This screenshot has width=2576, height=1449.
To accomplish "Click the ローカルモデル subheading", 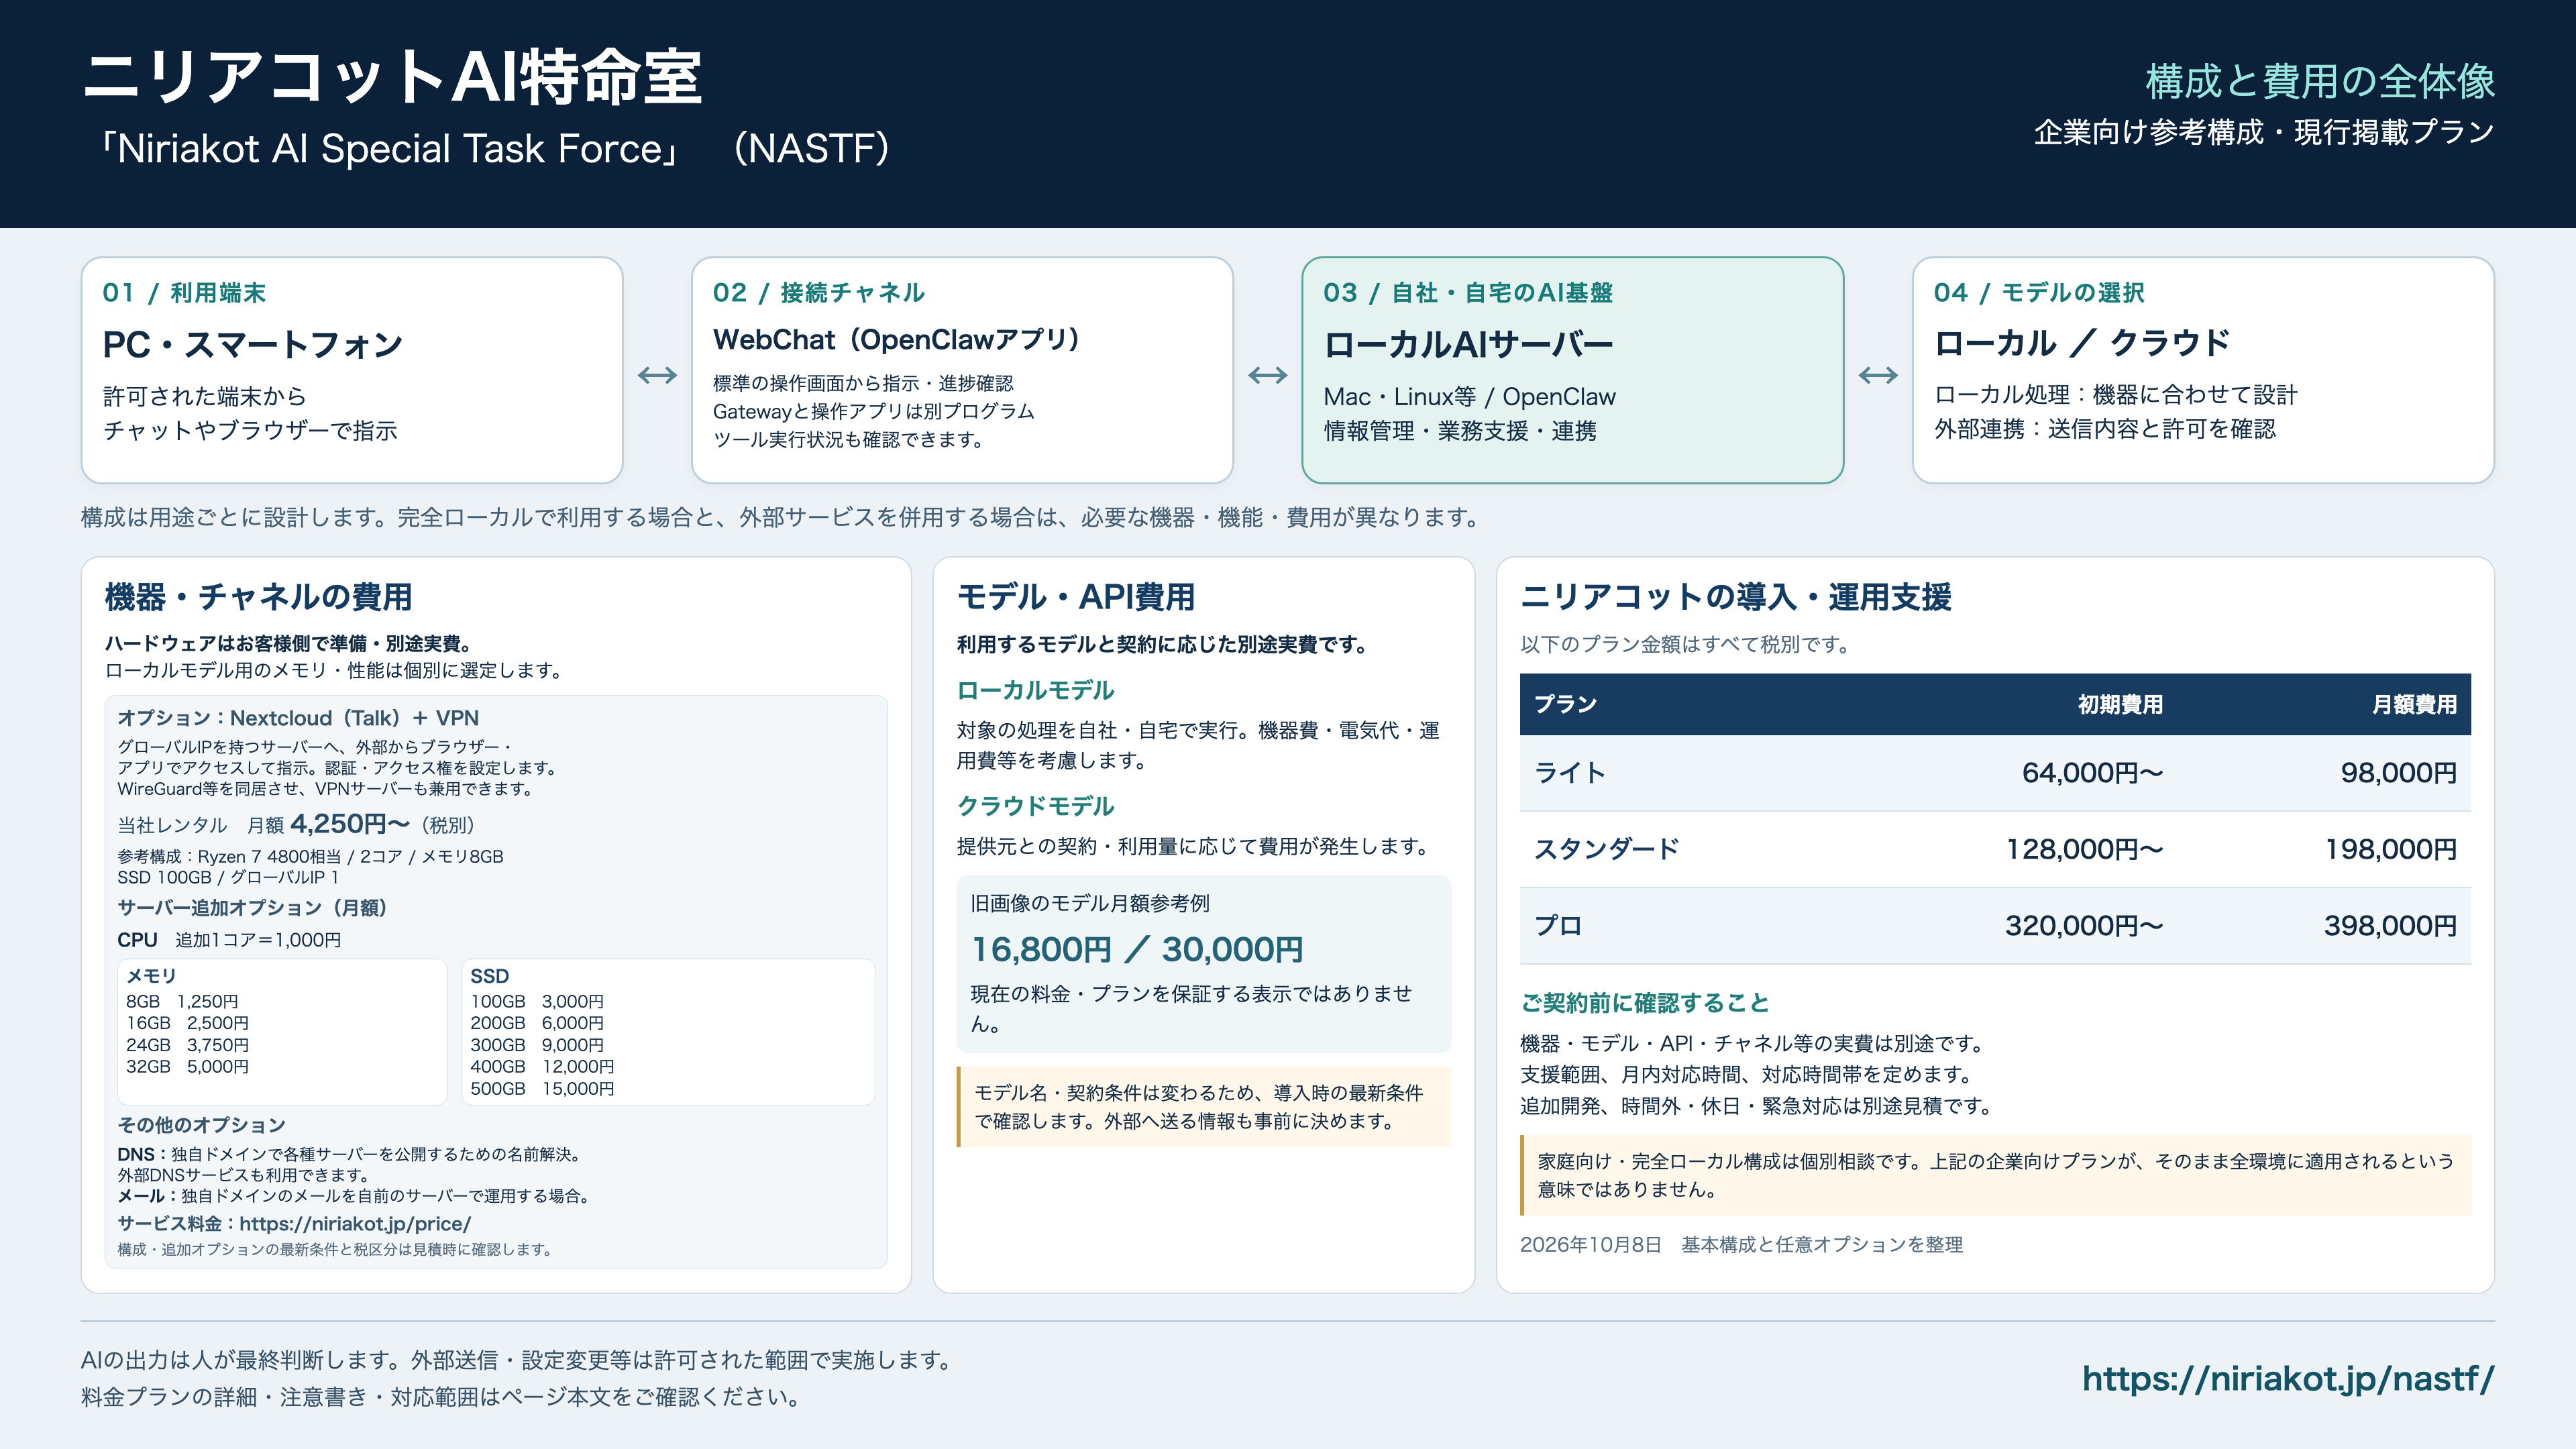I will 1035,691.
